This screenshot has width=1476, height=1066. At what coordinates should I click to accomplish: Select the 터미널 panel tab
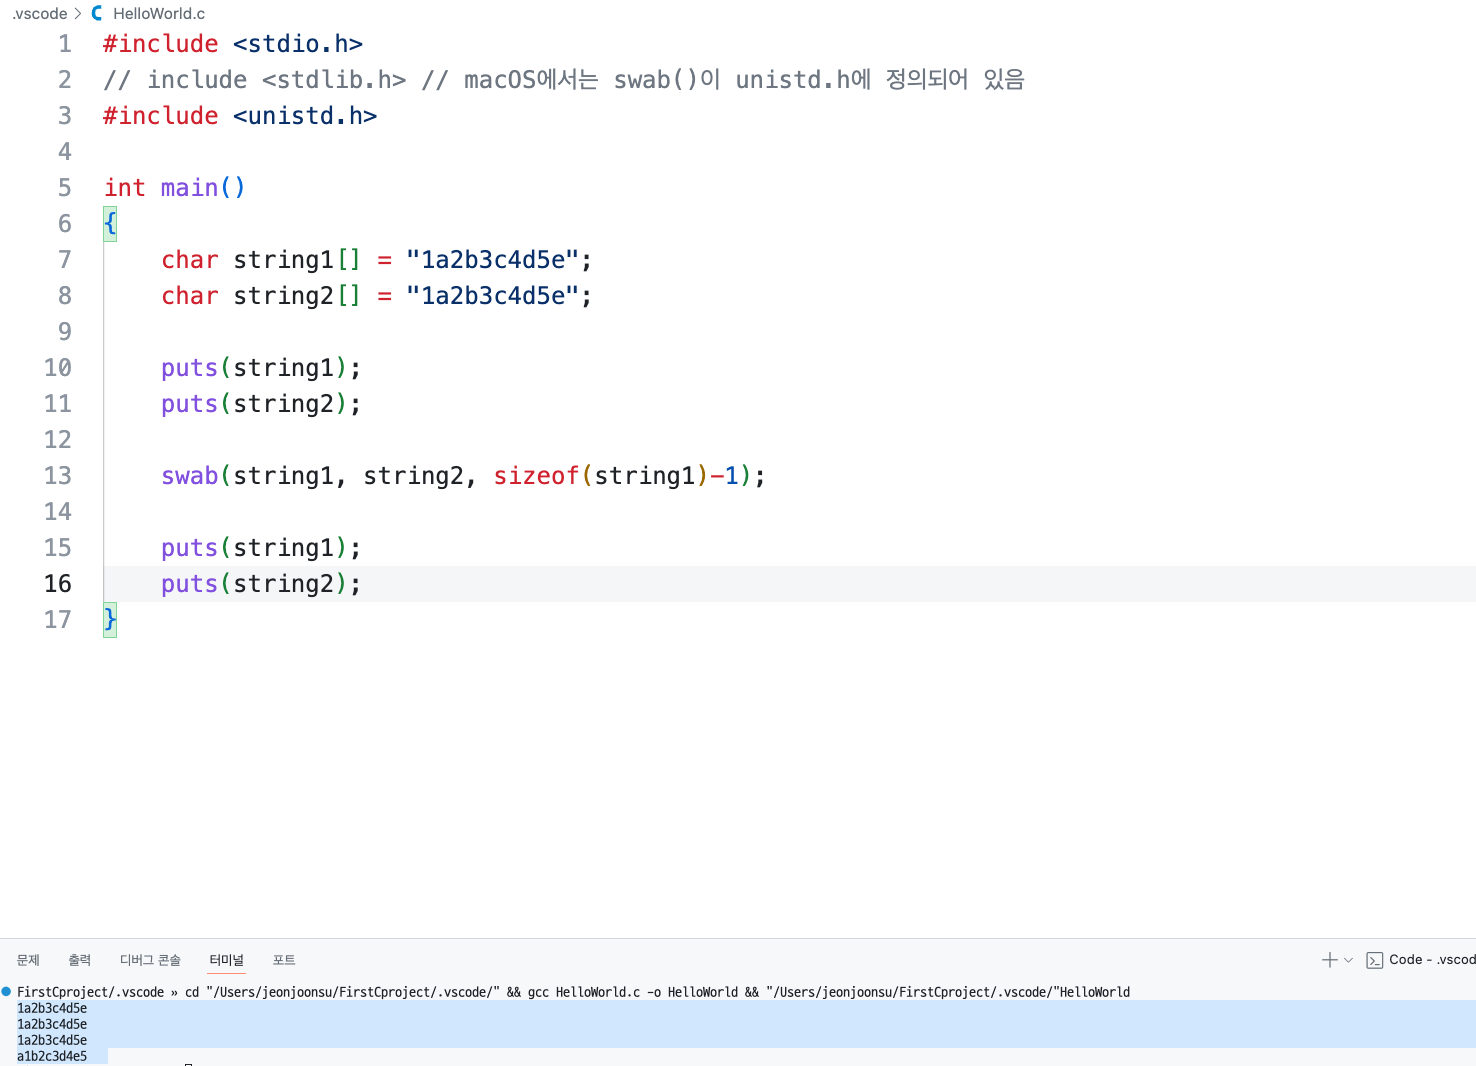[x=226, y=960]
